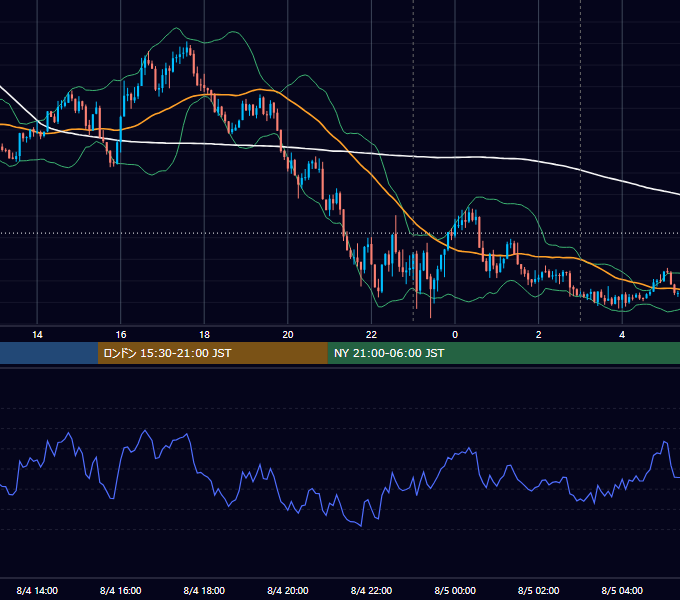The width and height of the screenshot is (680, 600).
Task: Click the 8/4 22:00 time label
Action: (x=371, y=590)
